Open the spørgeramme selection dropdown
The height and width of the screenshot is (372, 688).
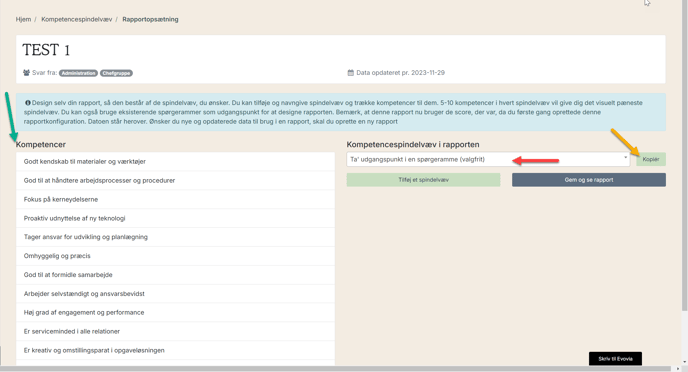tap(488, 159)
